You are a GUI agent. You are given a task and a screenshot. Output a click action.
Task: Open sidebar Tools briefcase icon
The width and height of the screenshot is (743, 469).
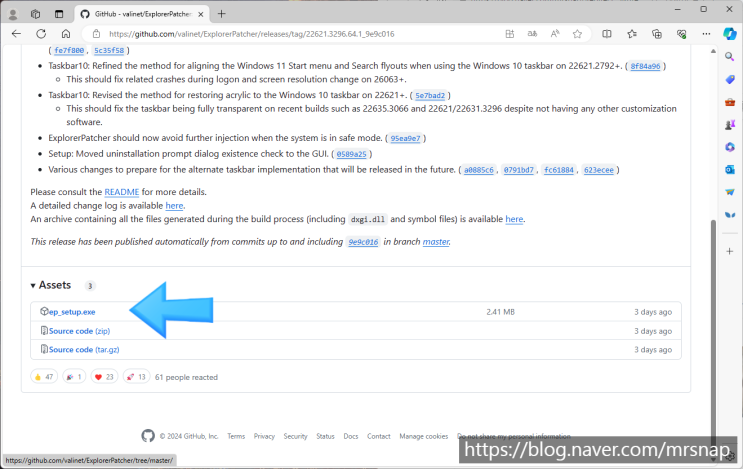point(730,102)
